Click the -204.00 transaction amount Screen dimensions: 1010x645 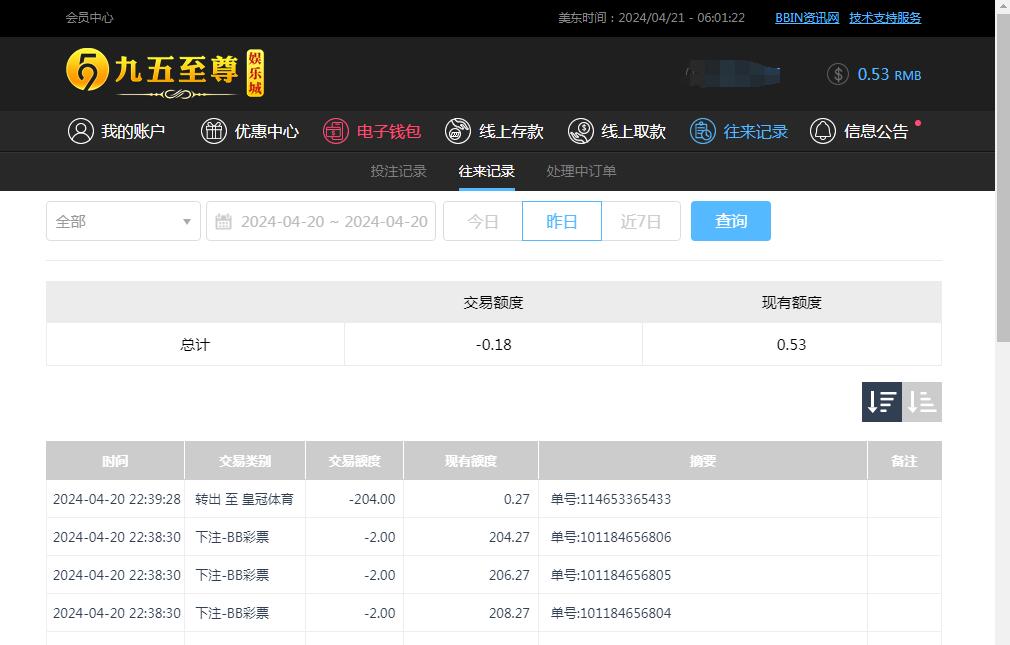[372, 499]
